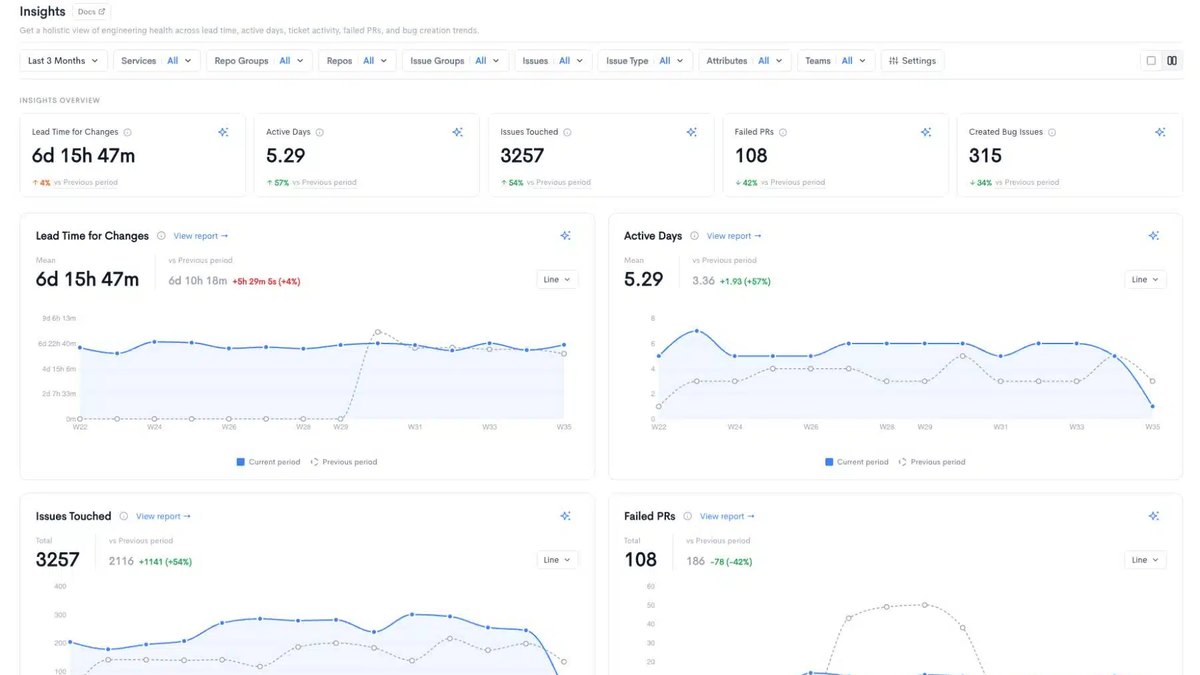
Task: Click the 3257 value on Issues Touched overview card
Action: (522, 156)
